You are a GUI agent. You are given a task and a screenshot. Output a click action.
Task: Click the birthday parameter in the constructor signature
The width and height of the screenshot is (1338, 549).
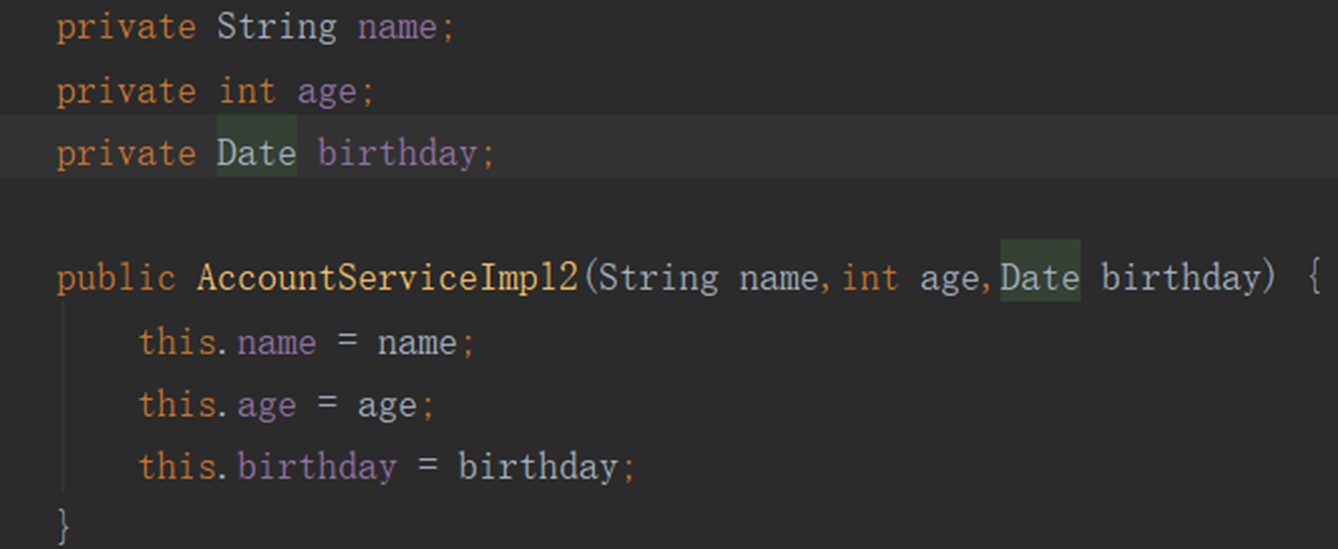pyautogui.click(x=1181, y=277)
